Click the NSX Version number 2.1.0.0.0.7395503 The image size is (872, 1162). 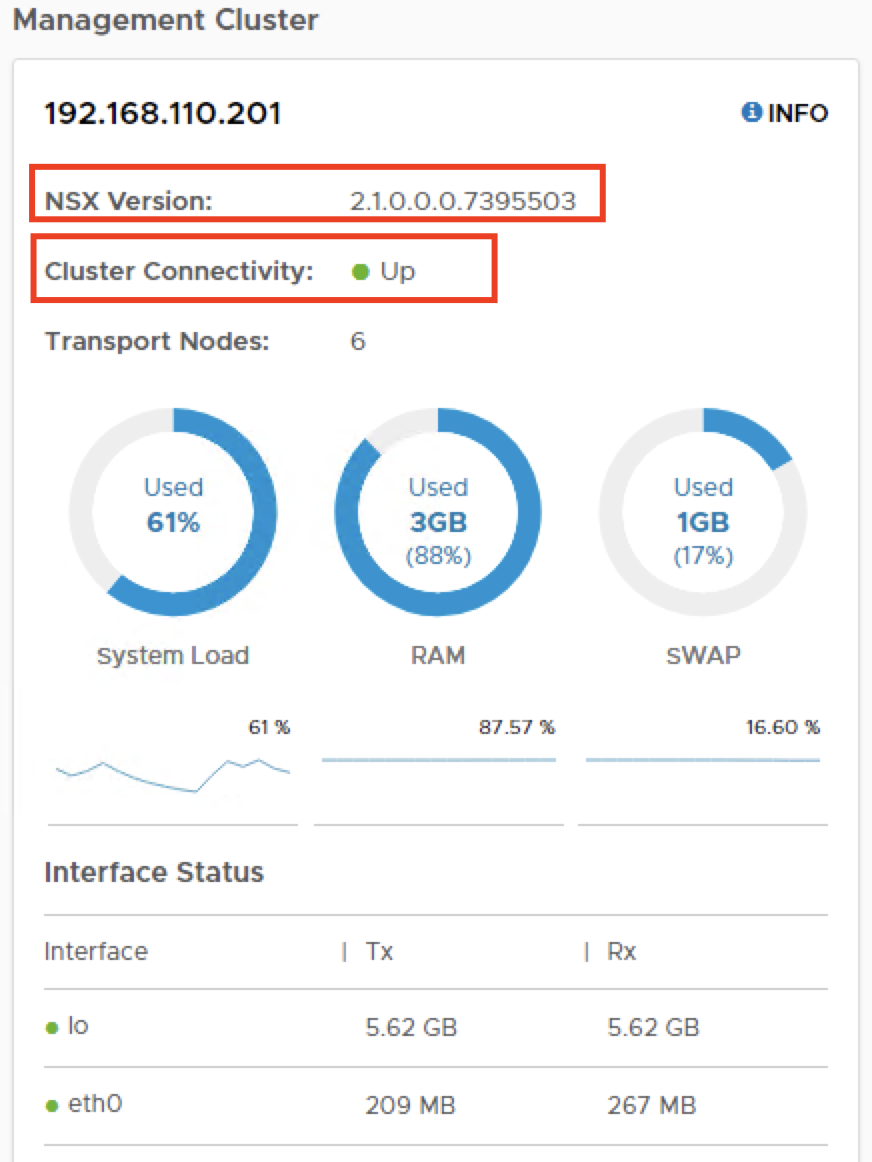[x=463, y=201]
